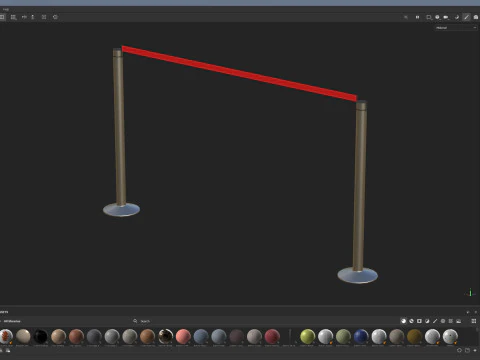Toggle the square textures filter icon
Screen dimensions: 480x360
tap(419, 321)
